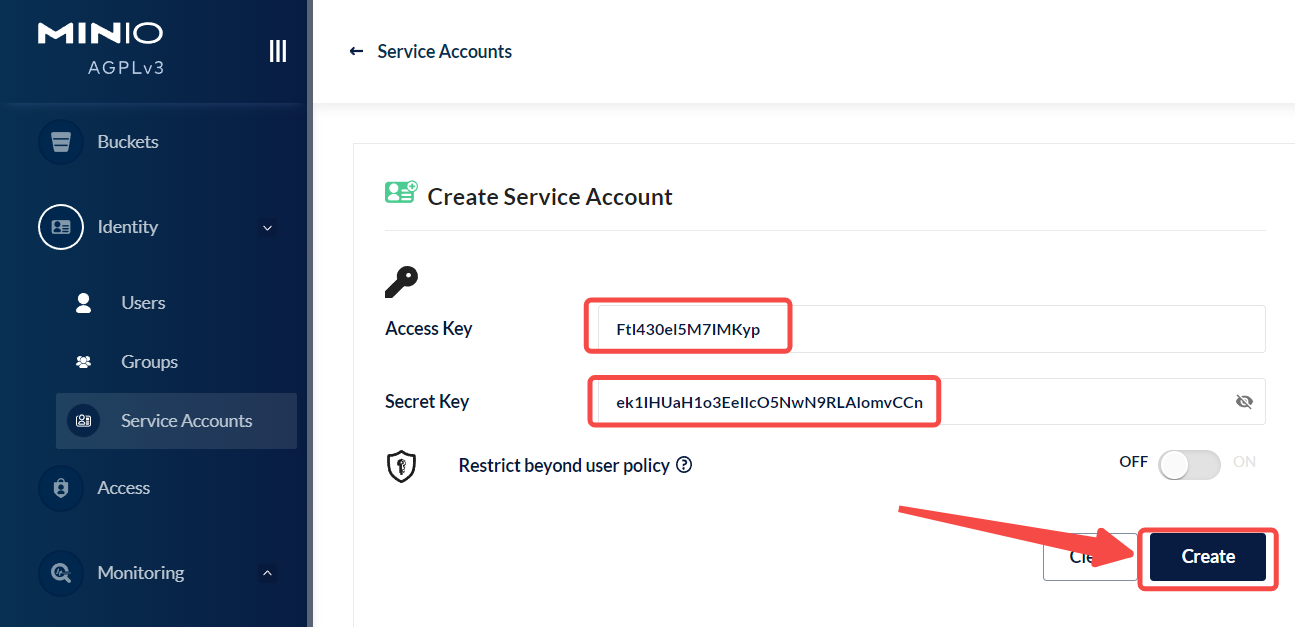Click the Users person icon

pos(84,303)
